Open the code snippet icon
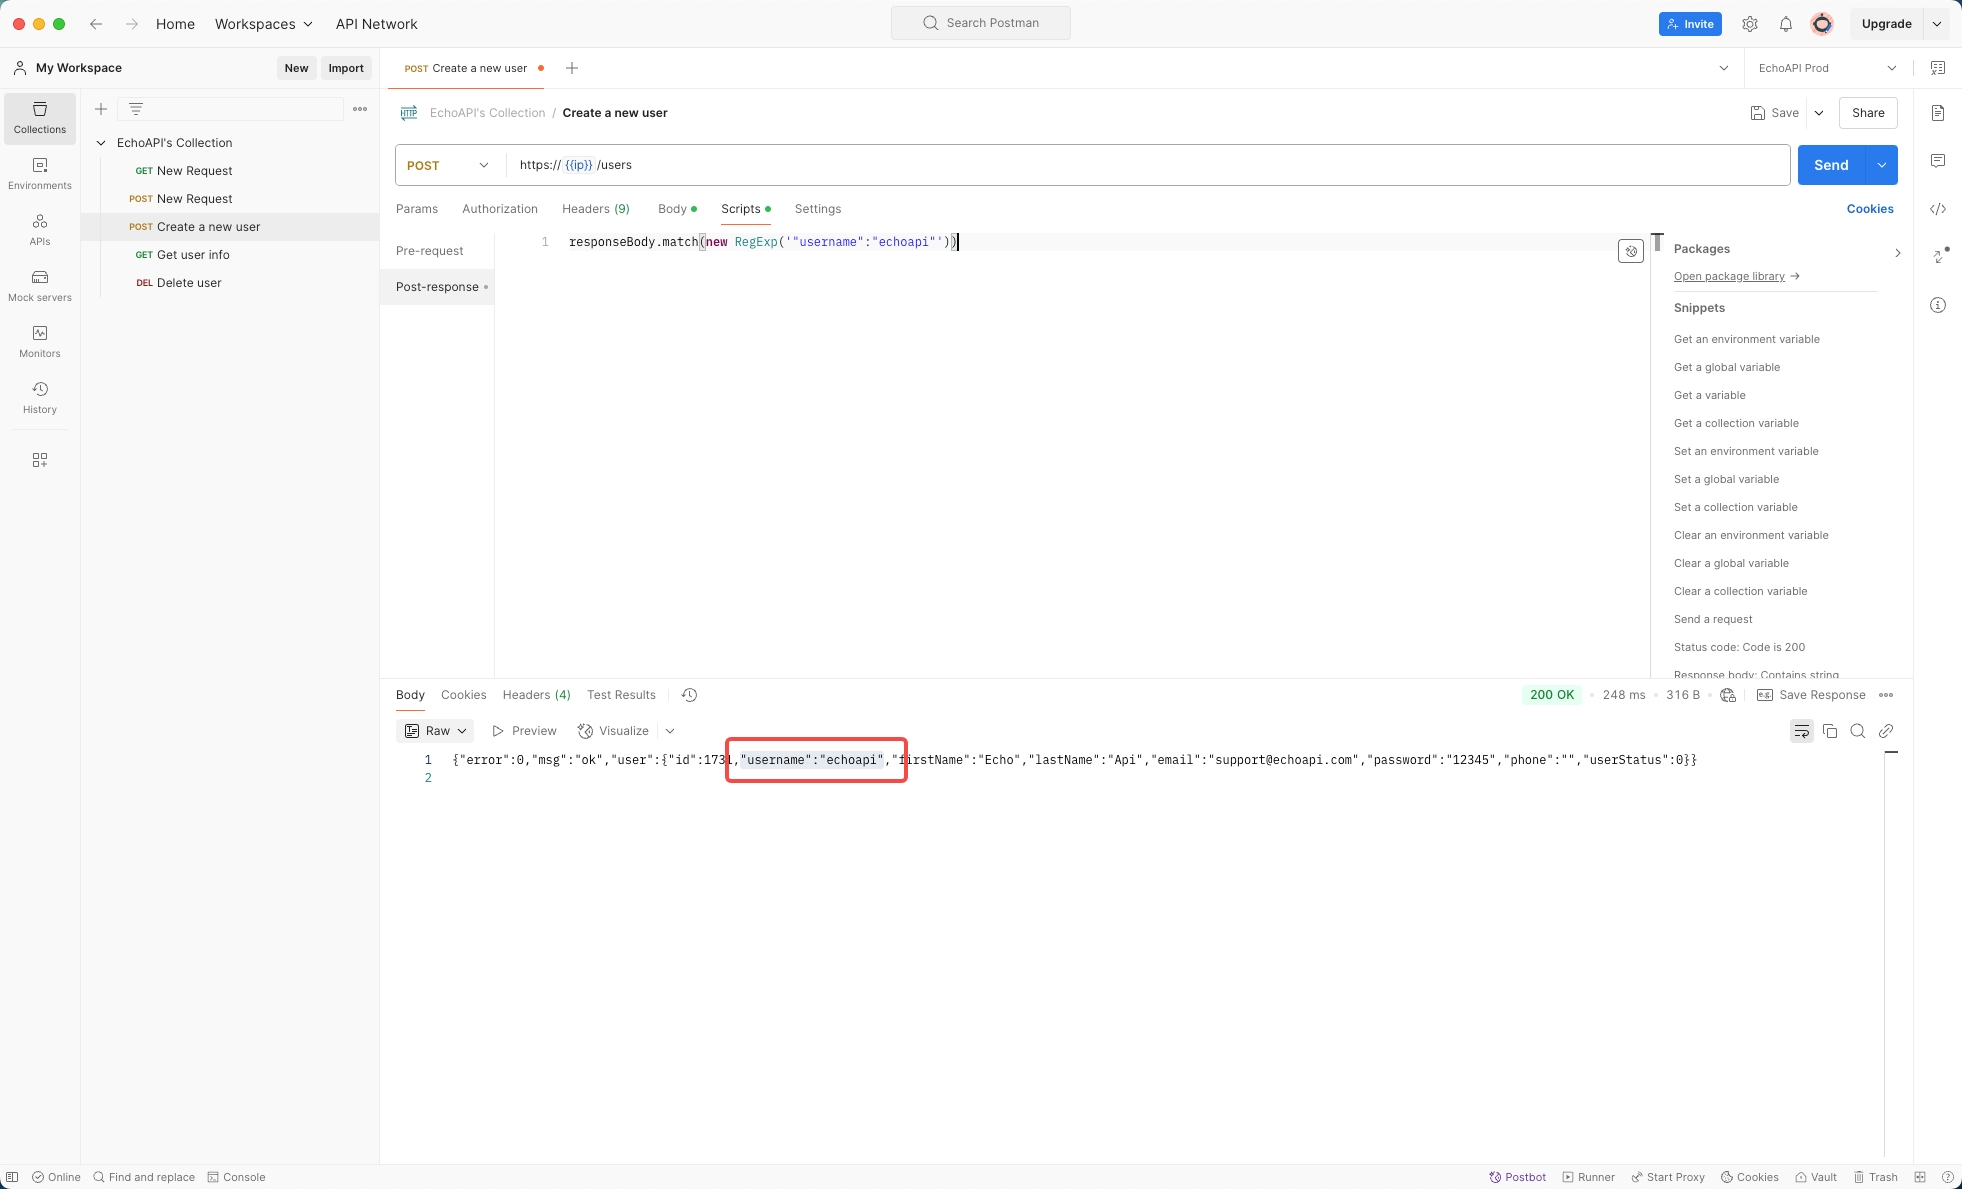Image resolution: width=1962 pixels, height=1189 pixels. click(1938, 209)
